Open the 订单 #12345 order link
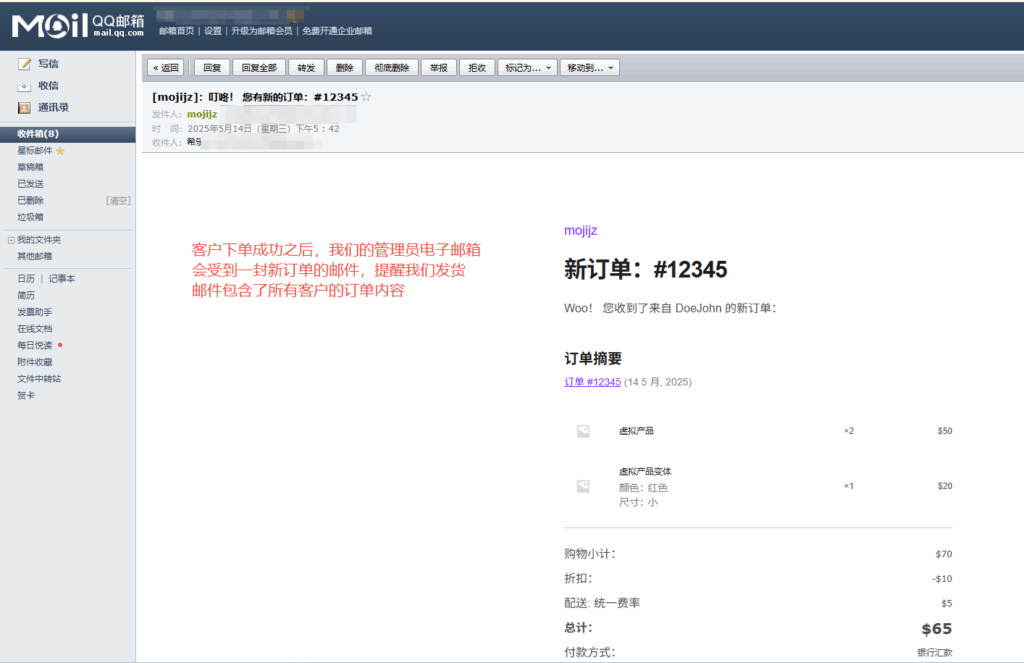The width and height of the screenshot is (1024, 663). (x=592, y=382)
